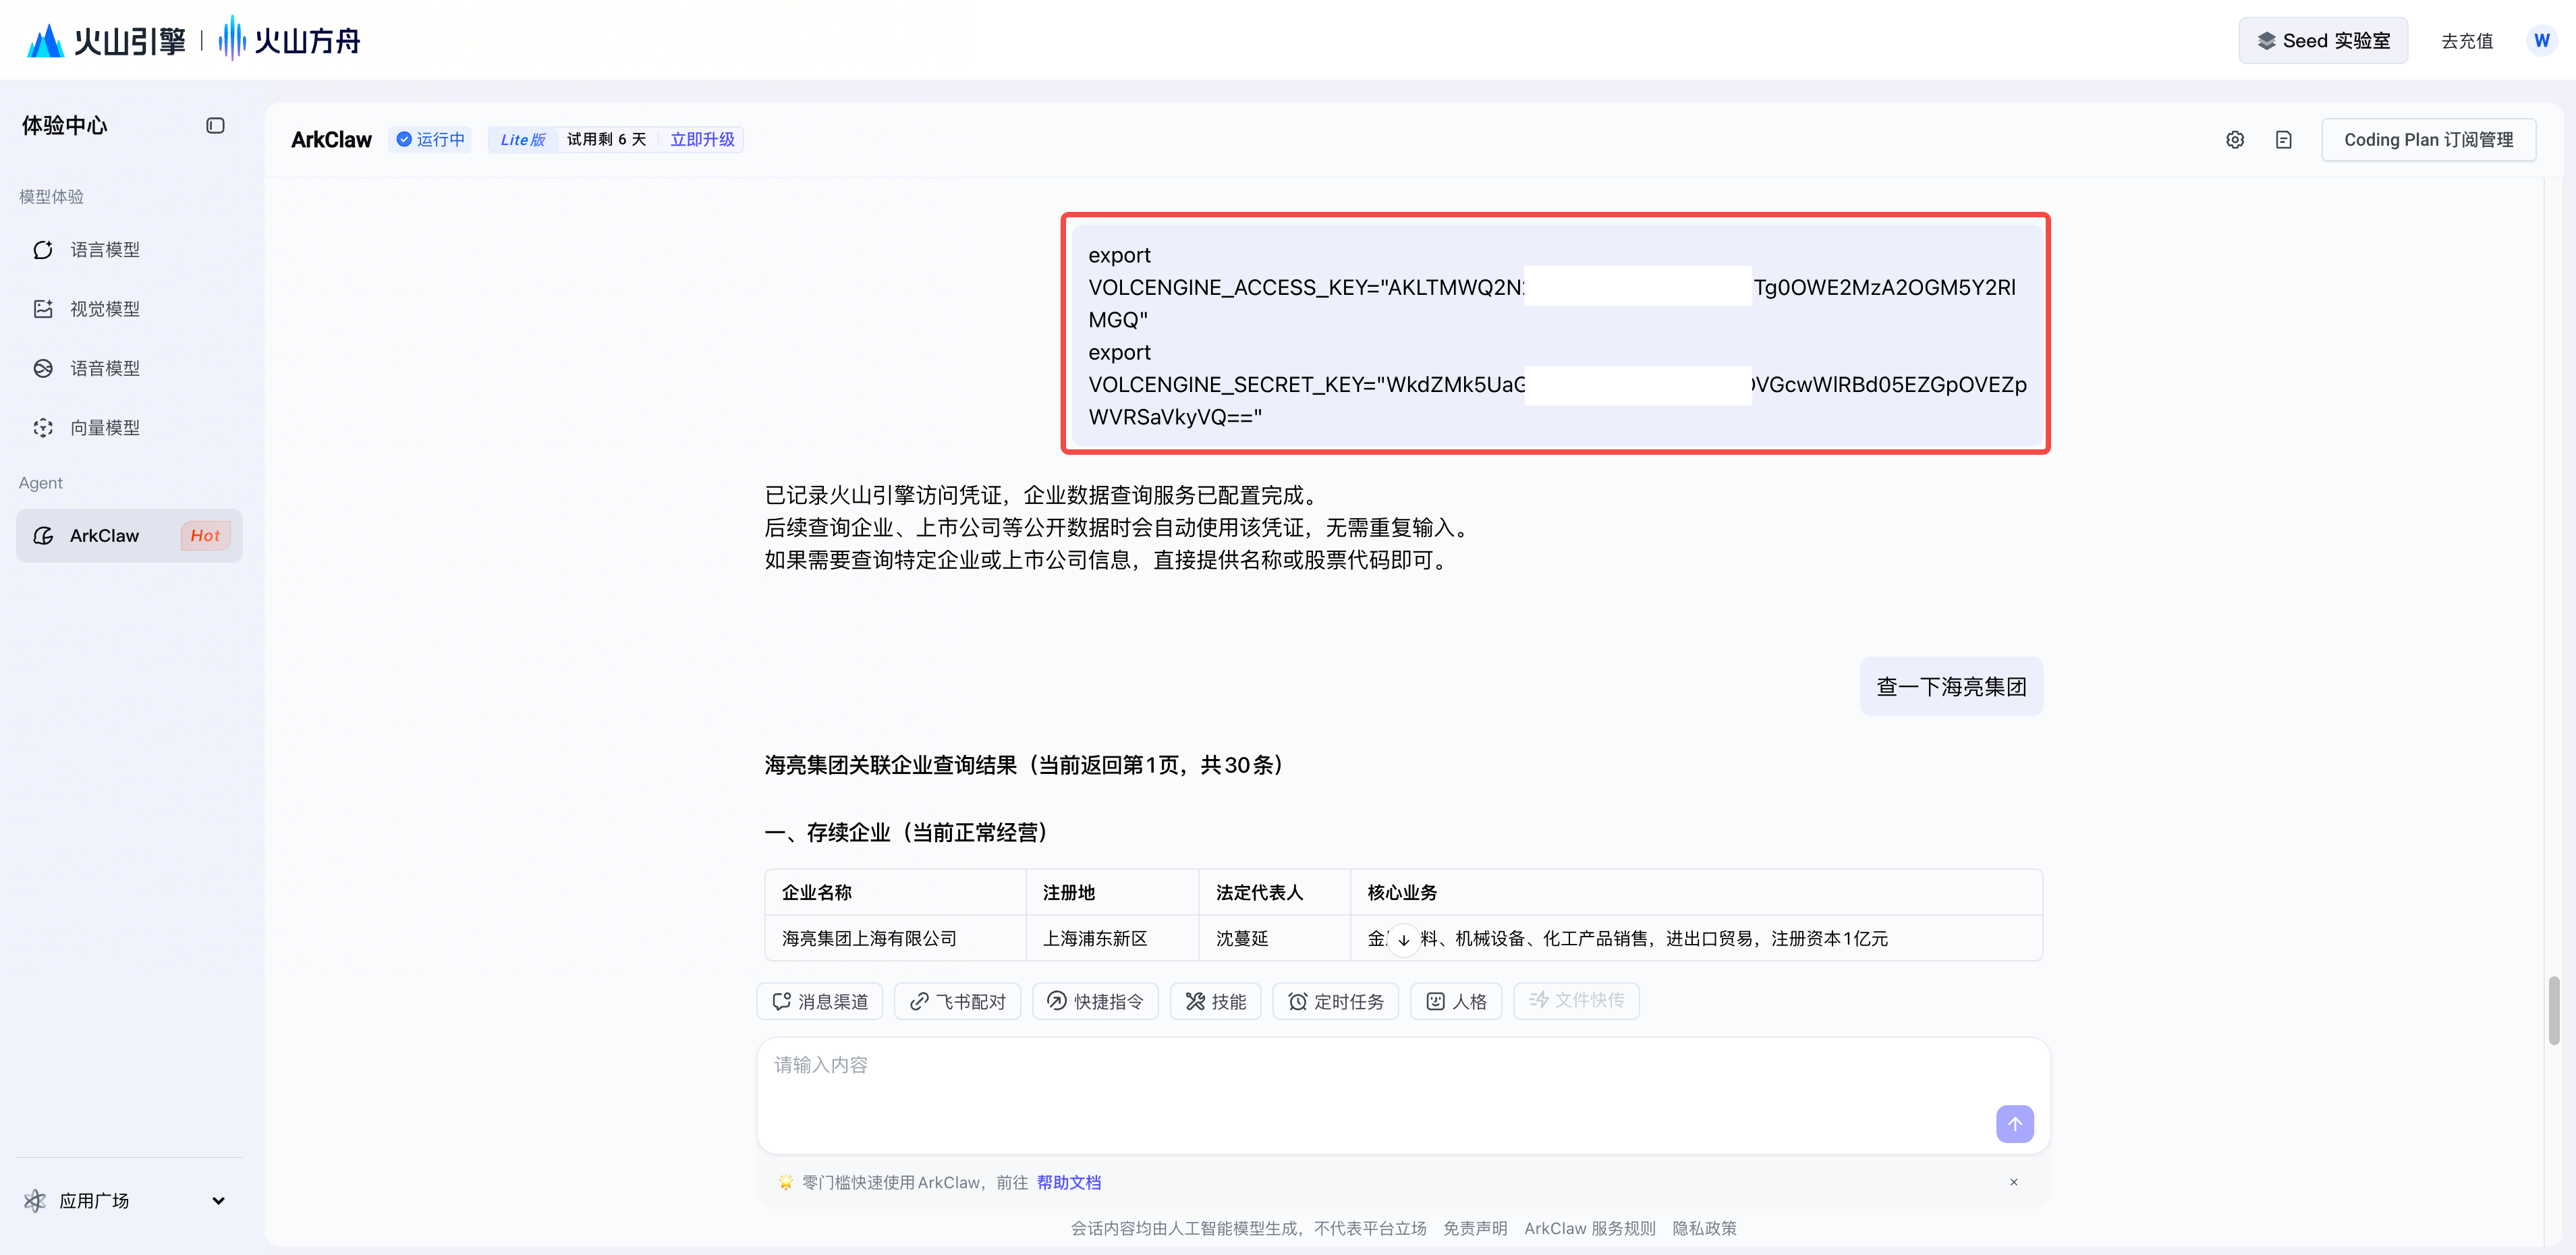Open 快捷指令 quick commands

(1095, 1001)
